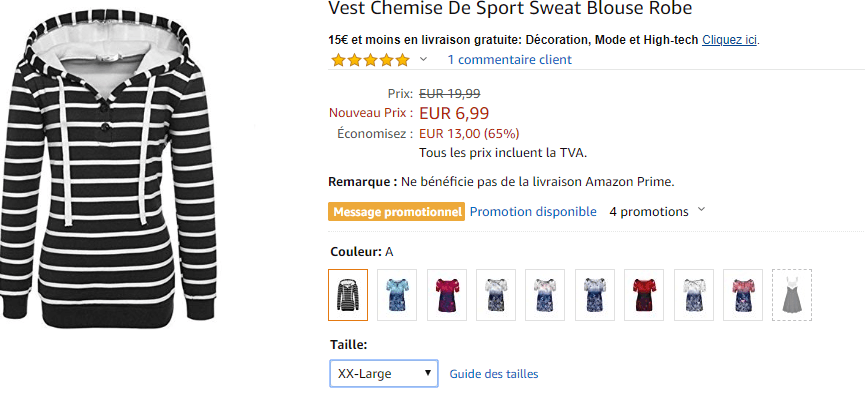The image size is (865, 396).
Task: Expand the star rating breakdown chevron
Action: (423, 59)
